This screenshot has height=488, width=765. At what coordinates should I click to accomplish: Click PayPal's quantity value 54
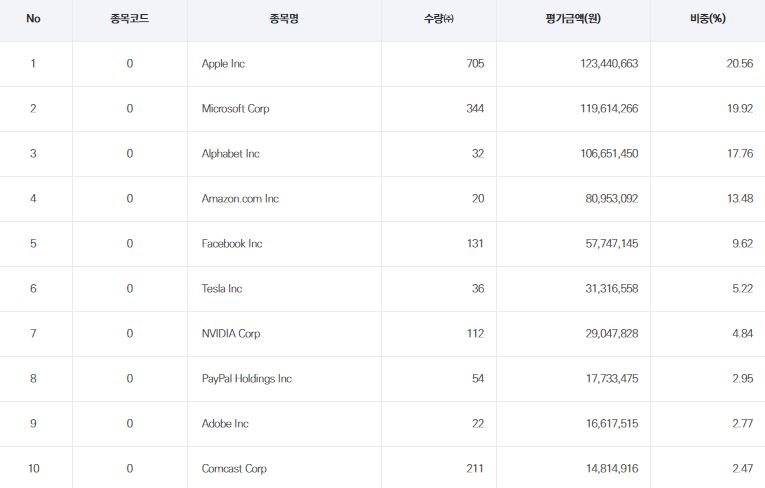tap(478, 378)
